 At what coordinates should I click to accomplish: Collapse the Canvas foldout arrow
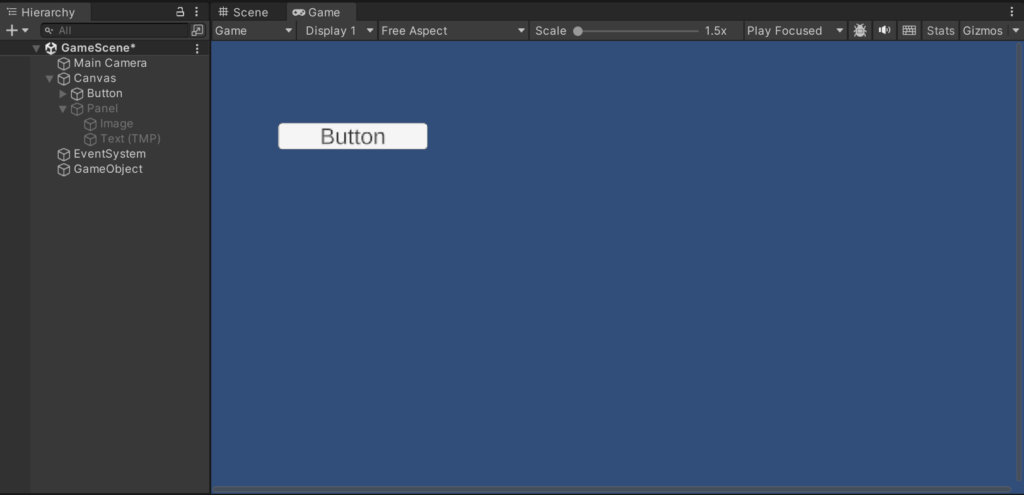50,79
